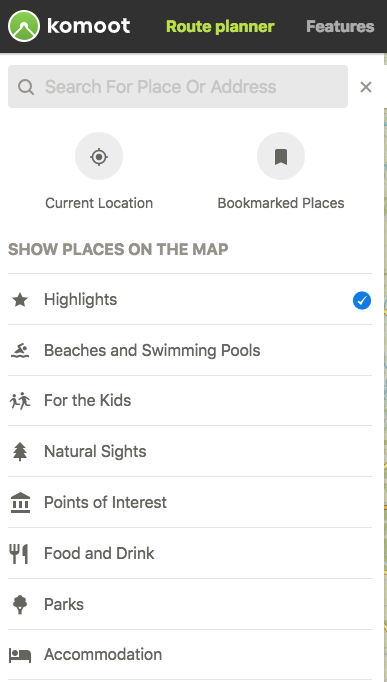Click the Highlights star icon
The image size is (387, 682).
pos(20,300)
